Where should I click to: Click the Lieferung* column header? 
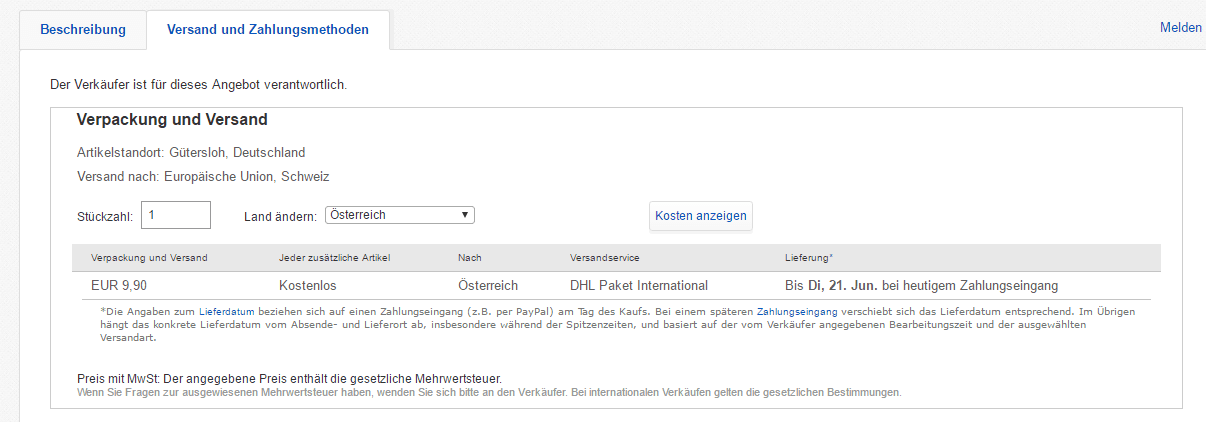pos(809,258)
